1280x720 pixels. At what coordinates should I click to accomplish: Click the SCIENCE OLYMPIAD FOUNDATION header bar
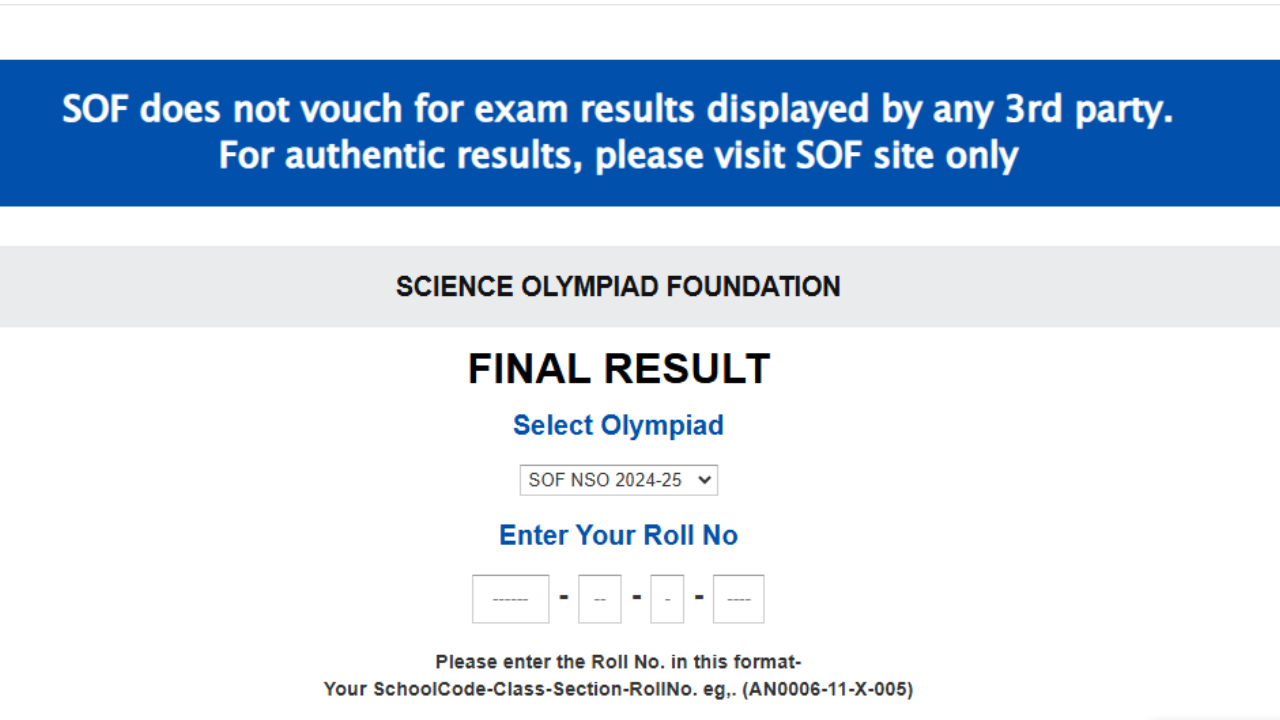(x=618, y=286)
